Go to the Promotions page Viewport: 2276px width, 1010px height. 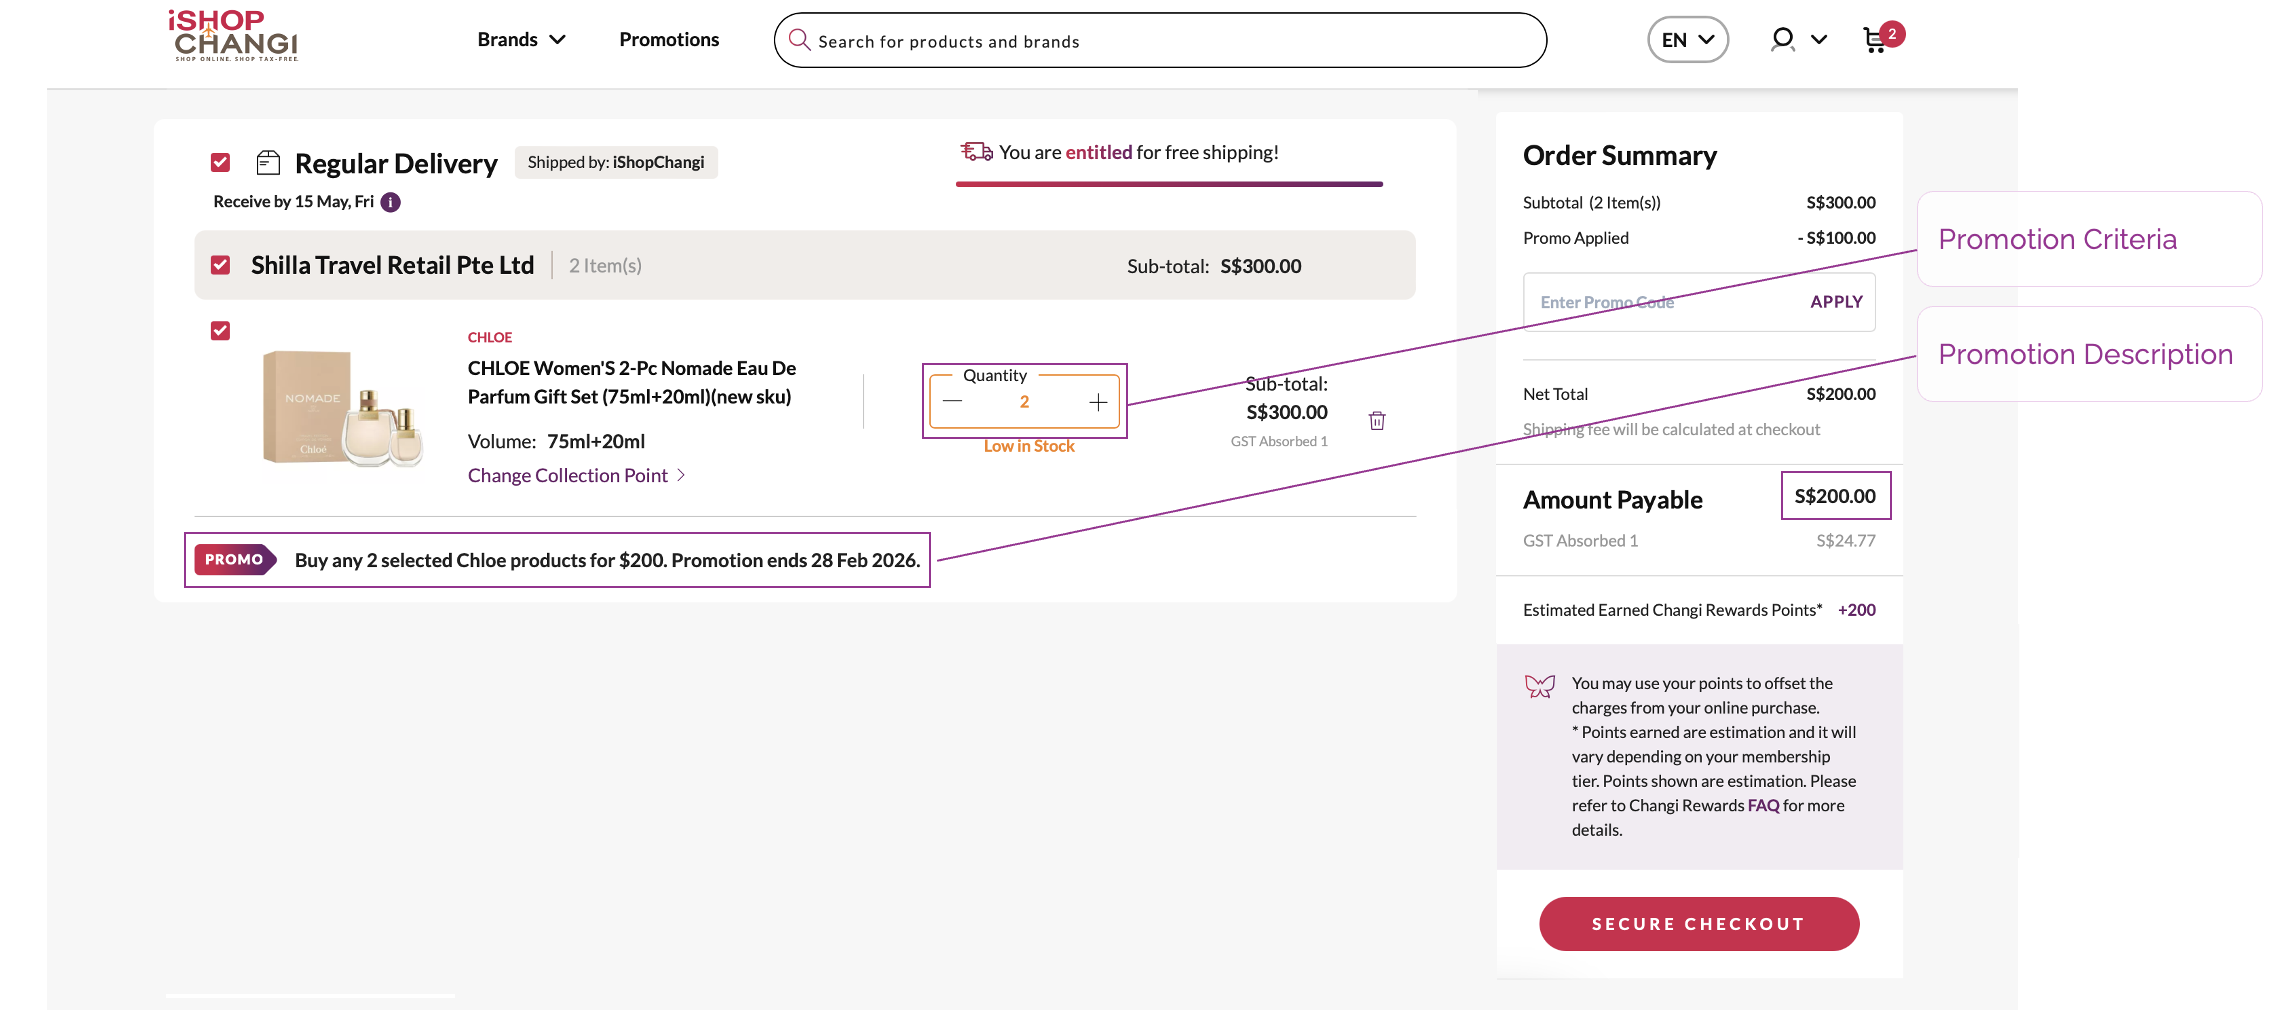(669, 40)
